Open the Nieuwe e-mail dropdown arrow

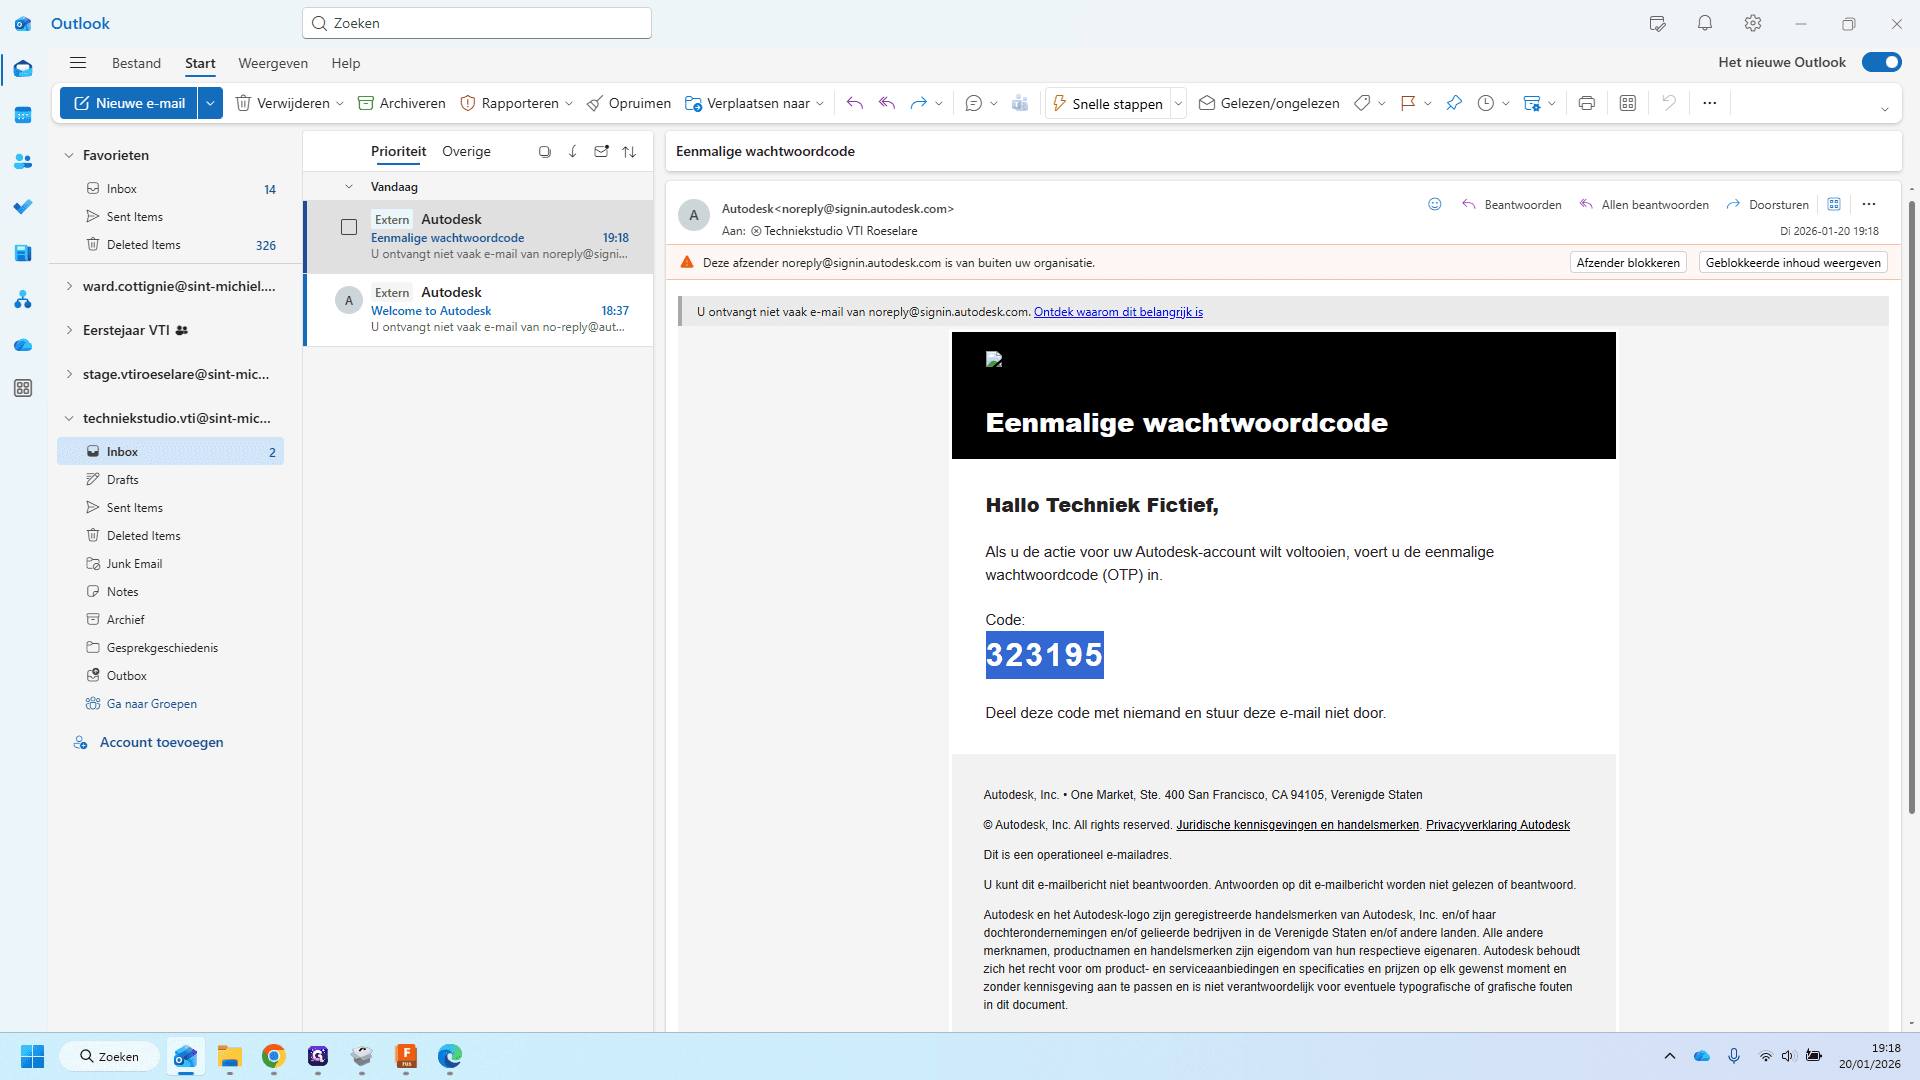(210, 103)
